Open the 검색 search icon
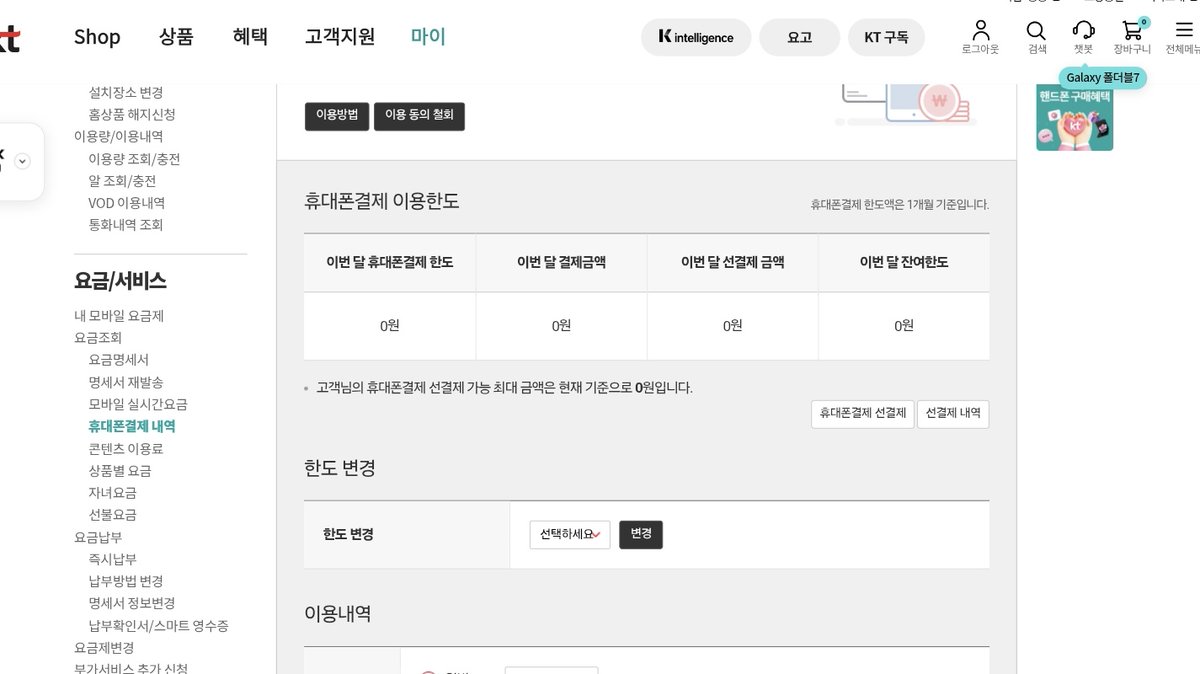Viewport: 1200px width, 674px height. coord(1036,32)
